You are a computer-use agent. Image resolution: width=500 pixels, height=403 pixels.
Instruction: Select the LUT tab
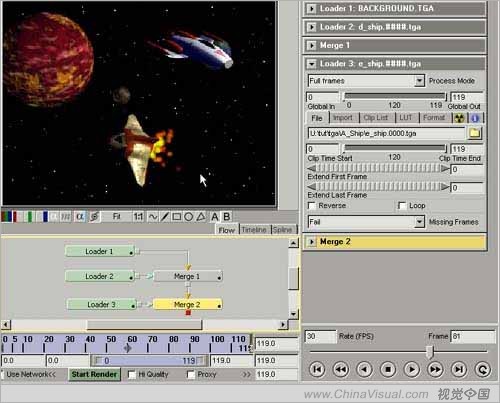pos(406,118)
